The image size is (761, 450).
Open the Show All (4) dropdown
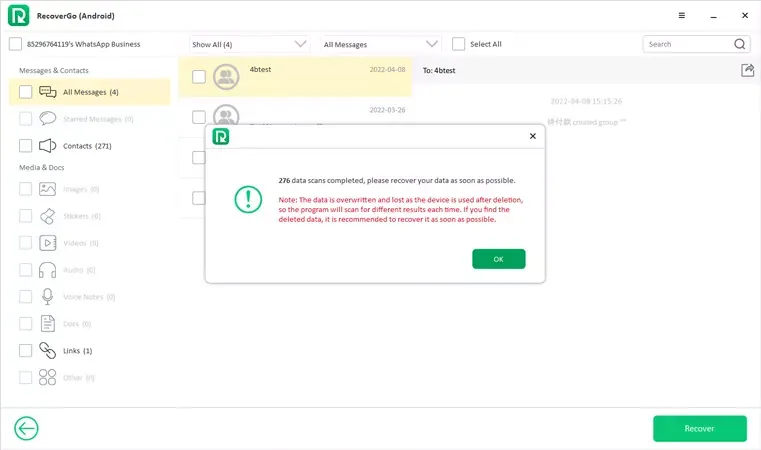point(249,44)
